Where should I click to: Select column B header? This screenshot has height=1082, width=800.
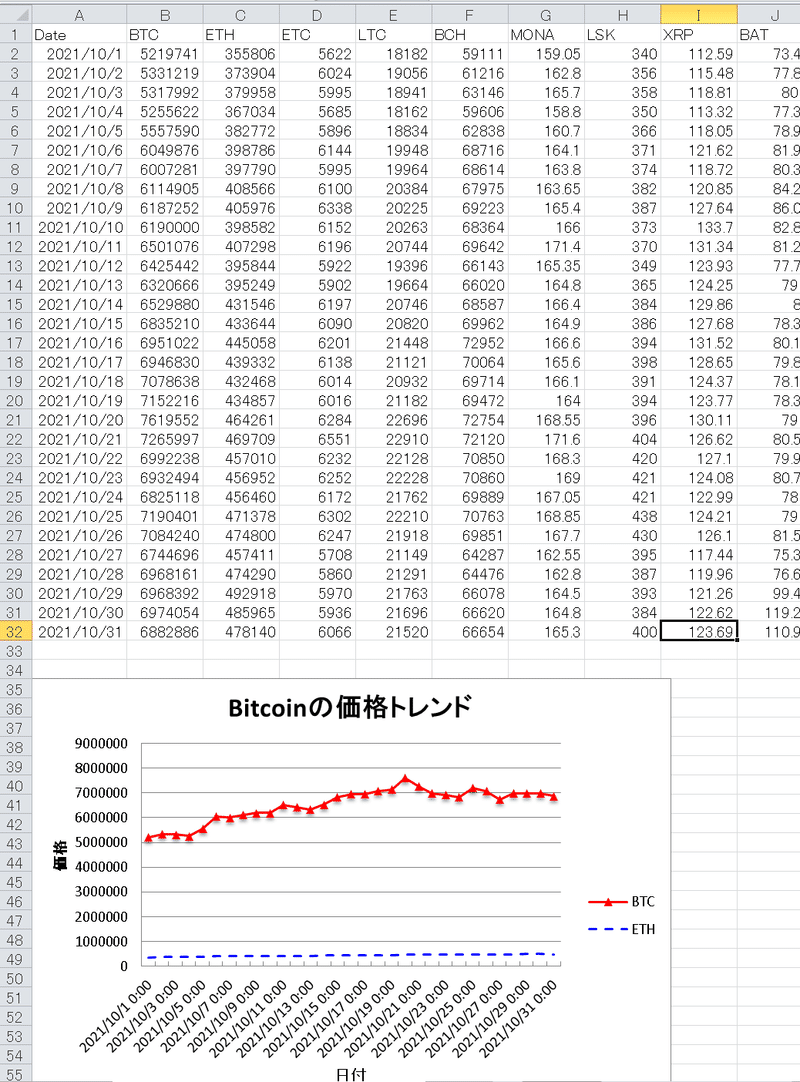[x=165, y=15]
